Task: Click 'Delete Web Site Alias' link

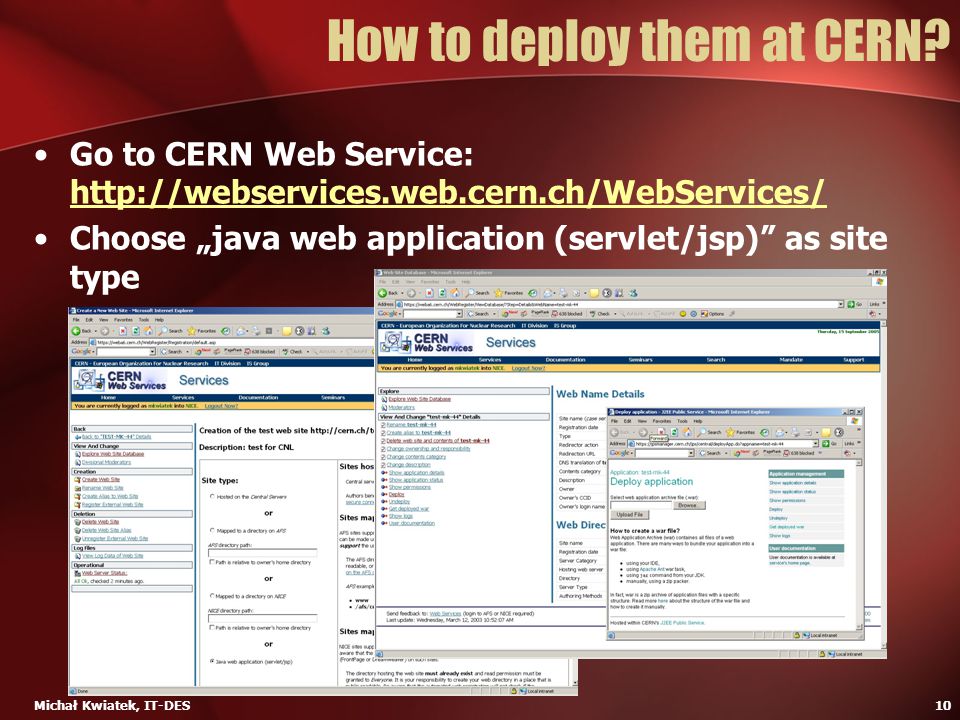Action: click(107, 530)
